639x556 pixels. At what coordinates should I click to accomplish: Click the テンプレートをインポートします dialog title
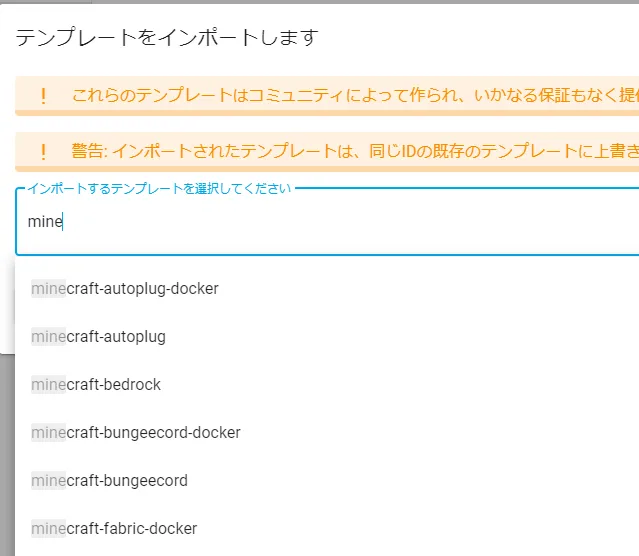pos(166,38)
